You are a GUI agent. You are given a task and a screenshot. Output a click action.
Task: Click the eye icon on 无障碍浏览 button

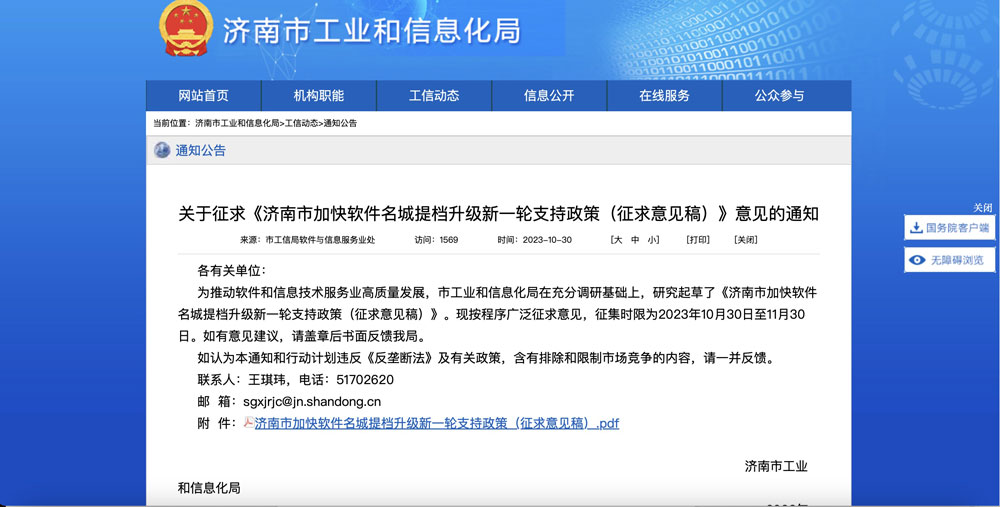[x=916, y=260]
